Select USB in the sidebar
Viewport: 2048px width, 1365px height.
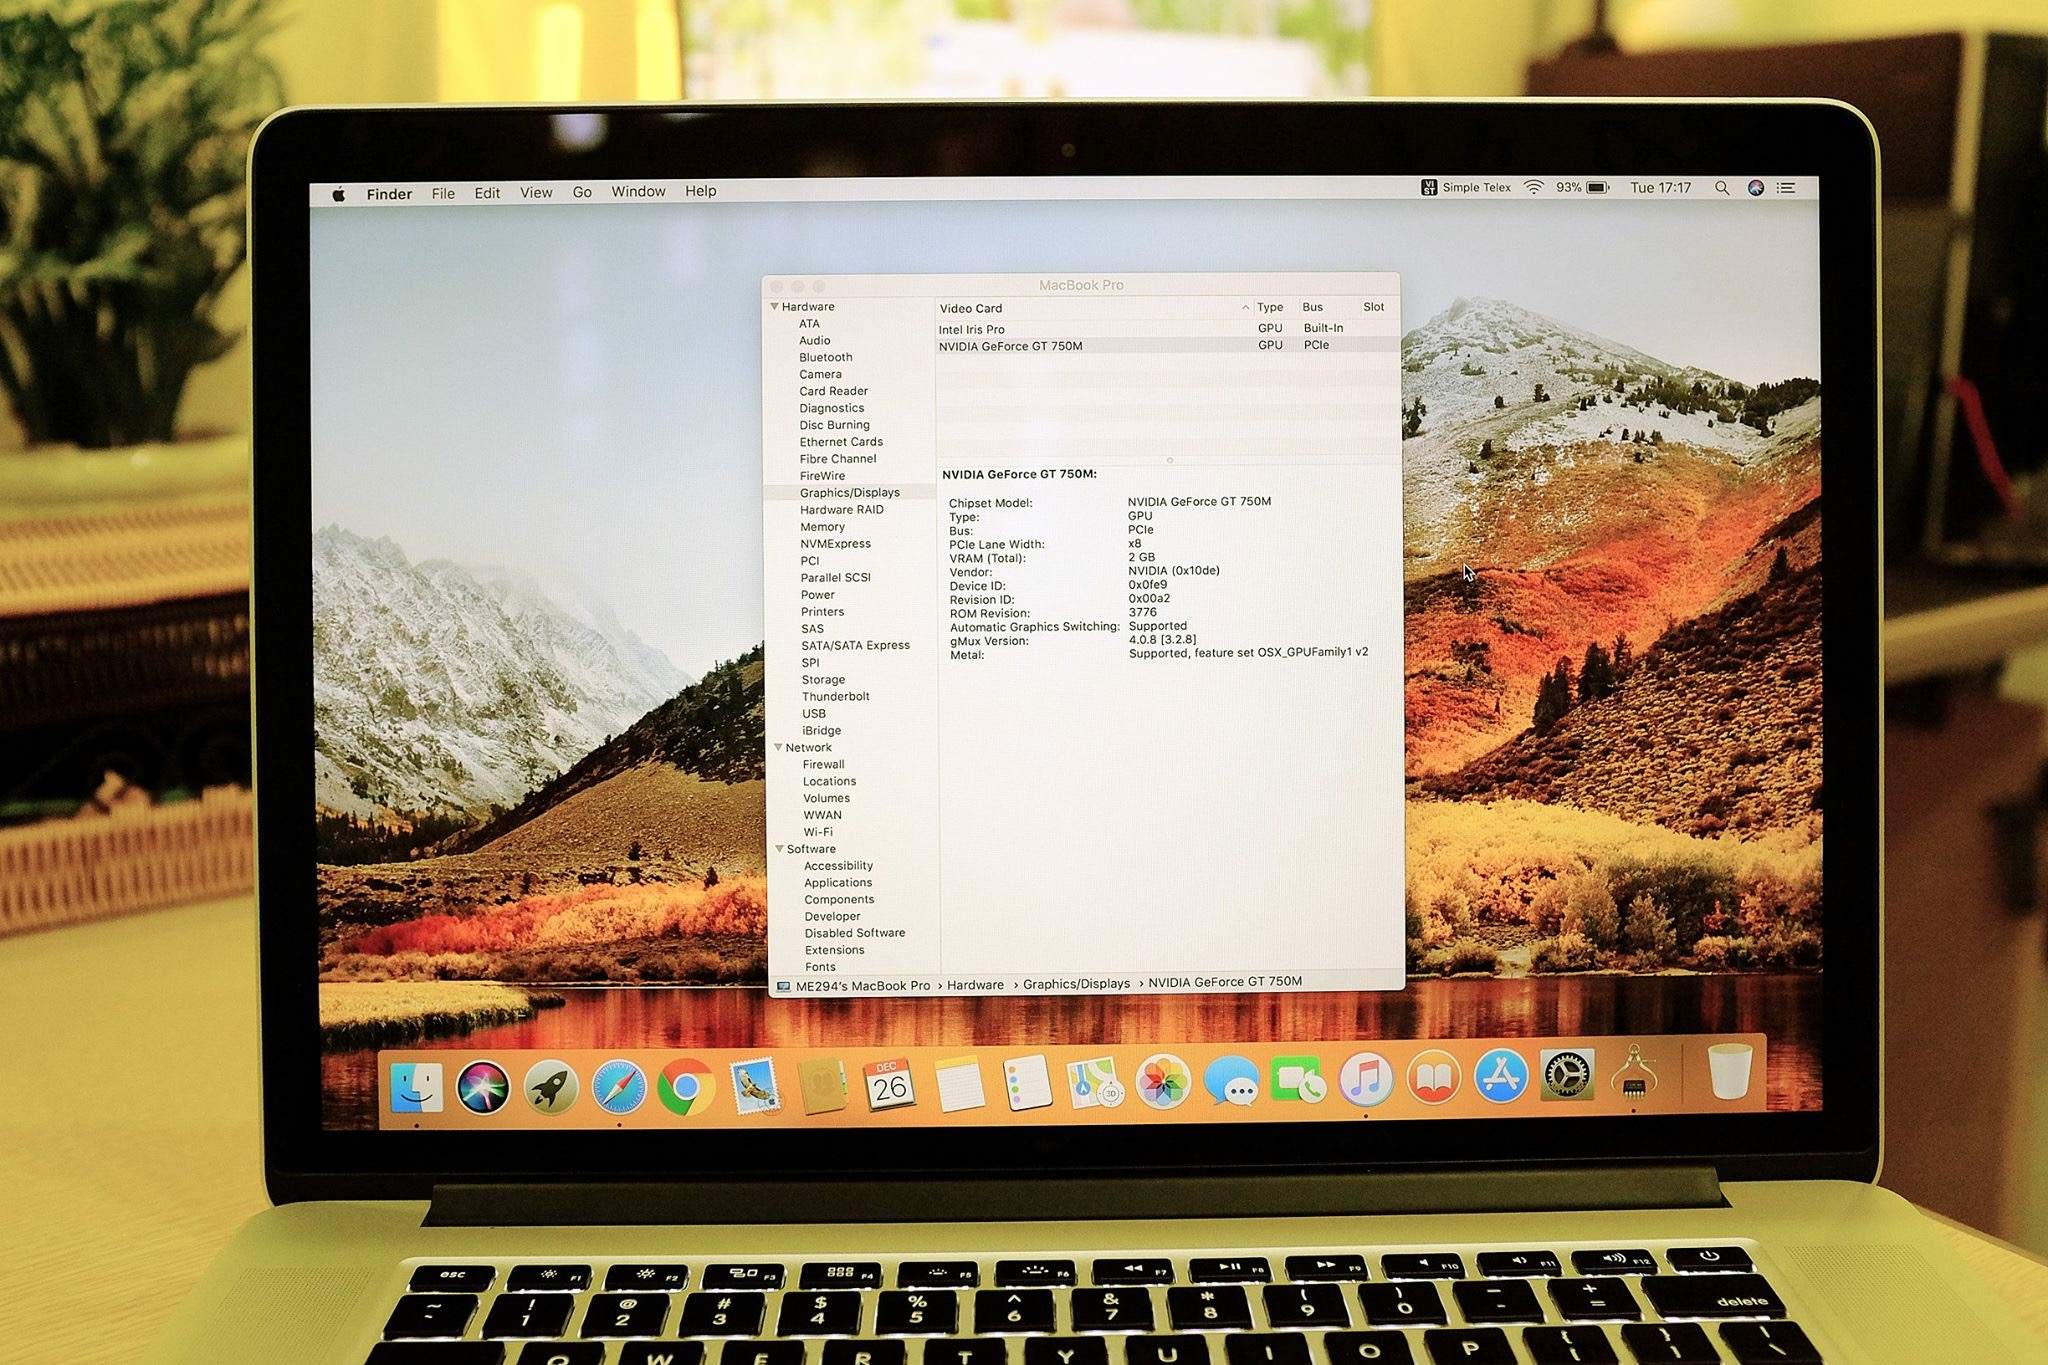coord(814,713)
